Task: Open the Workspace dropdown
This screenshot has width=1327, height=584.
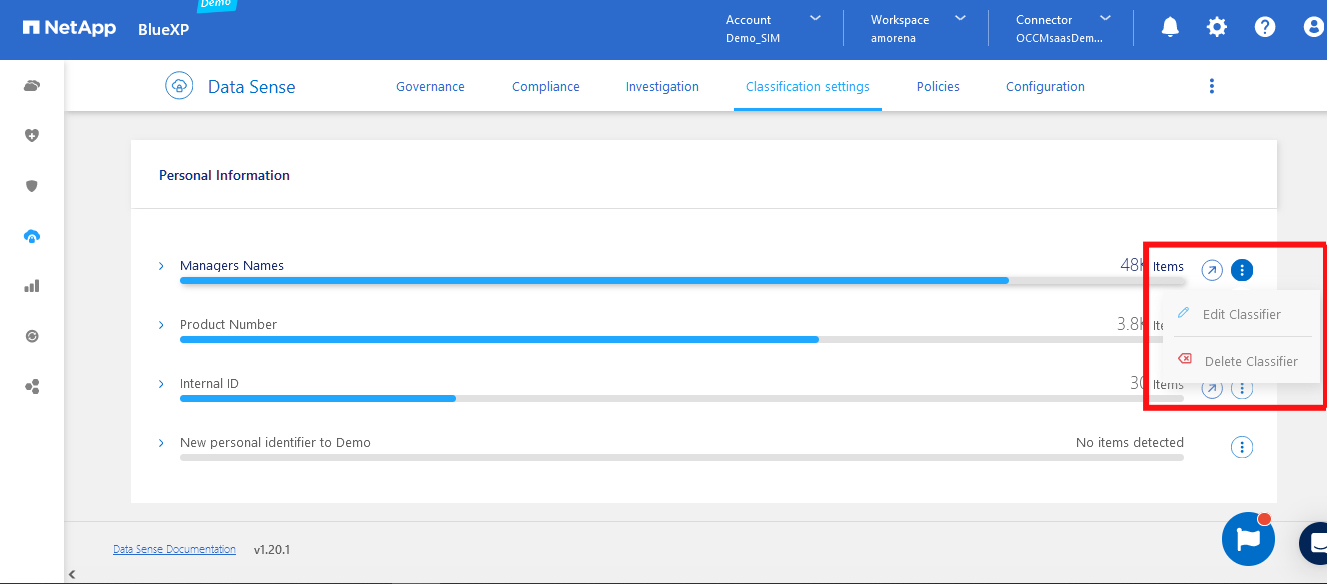Action: pyautogui.click(x=918, y=28)
